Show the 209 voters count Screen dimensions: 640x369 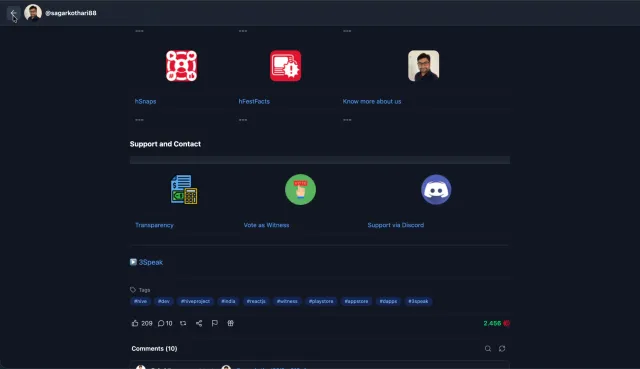(x=147, y=323)
